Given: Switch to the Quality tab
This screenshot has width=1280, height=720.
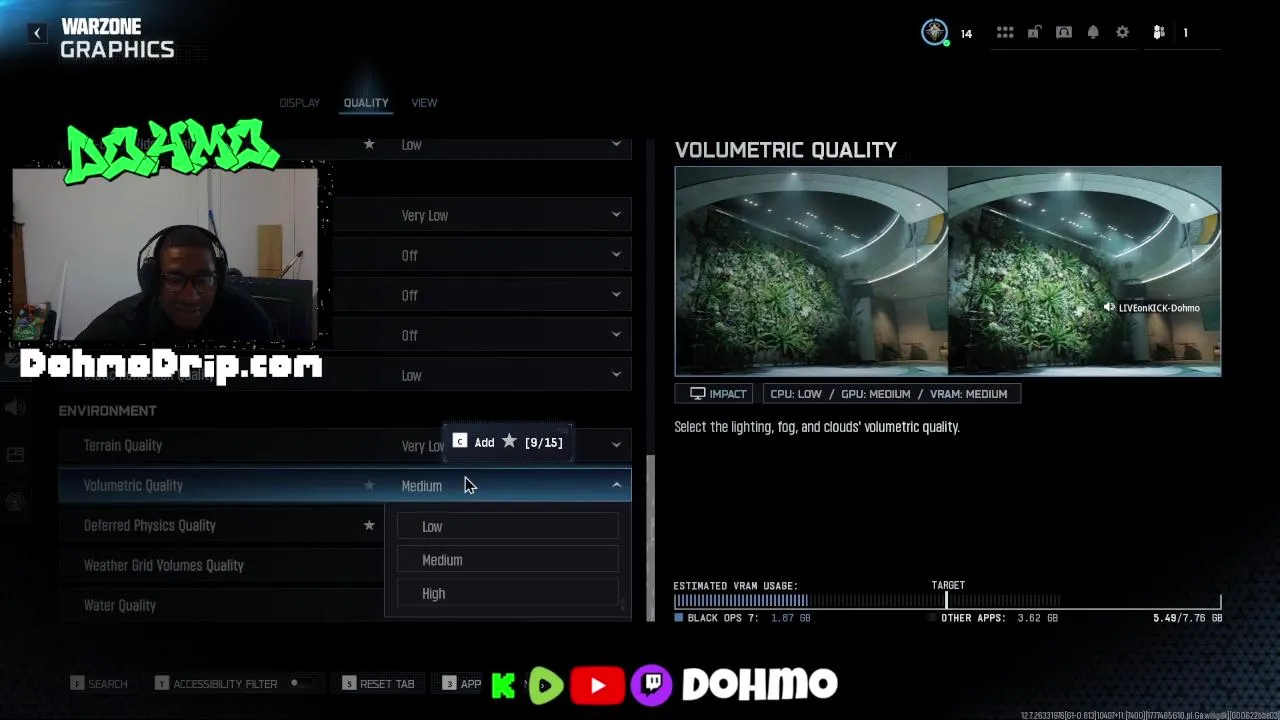Looking at the screenshot, I should (366, 103).
